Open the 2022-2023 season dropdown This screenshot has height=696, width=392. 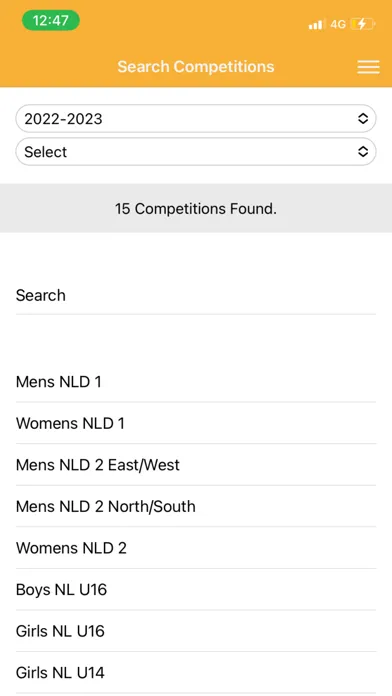[x=196, y=119]
